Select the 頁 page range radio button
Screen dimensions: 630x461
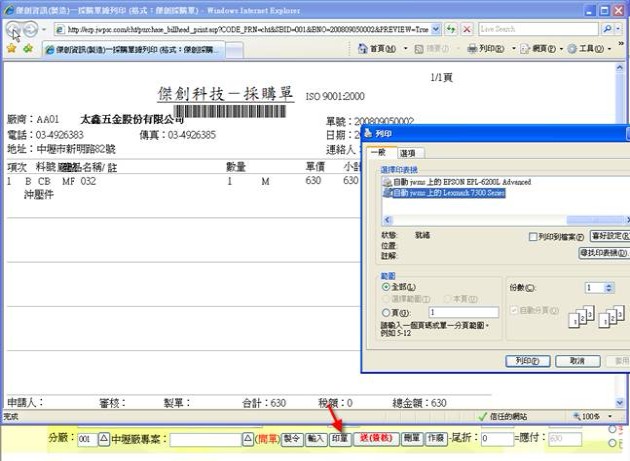(386, 313)
